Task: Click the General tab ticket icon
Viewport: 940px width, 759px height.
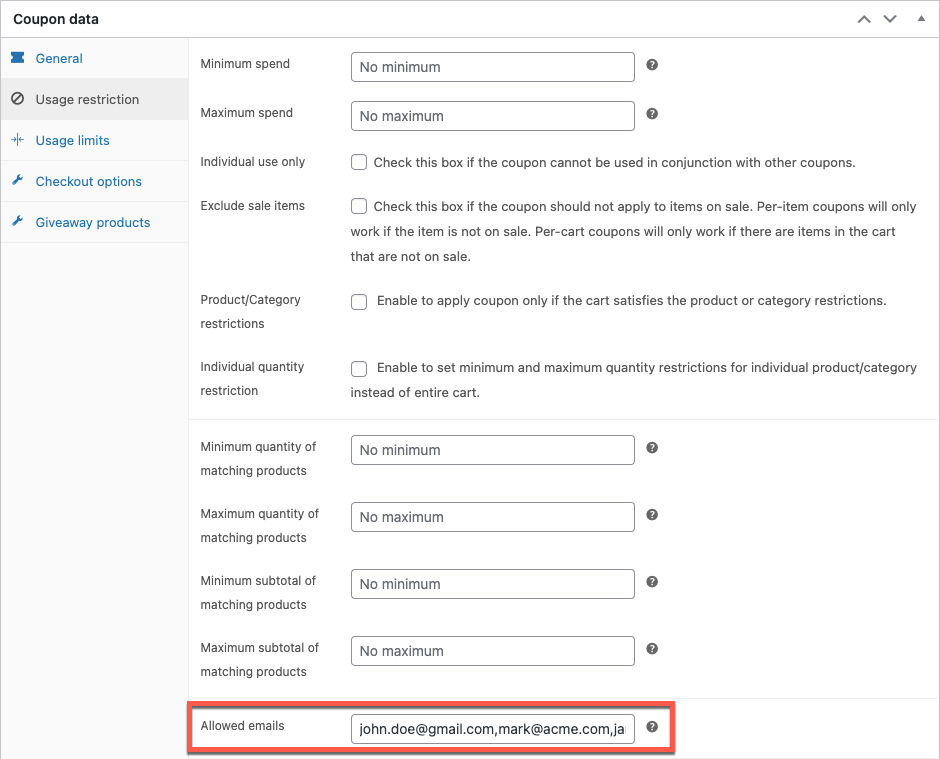Action: (x=18, y=58)
